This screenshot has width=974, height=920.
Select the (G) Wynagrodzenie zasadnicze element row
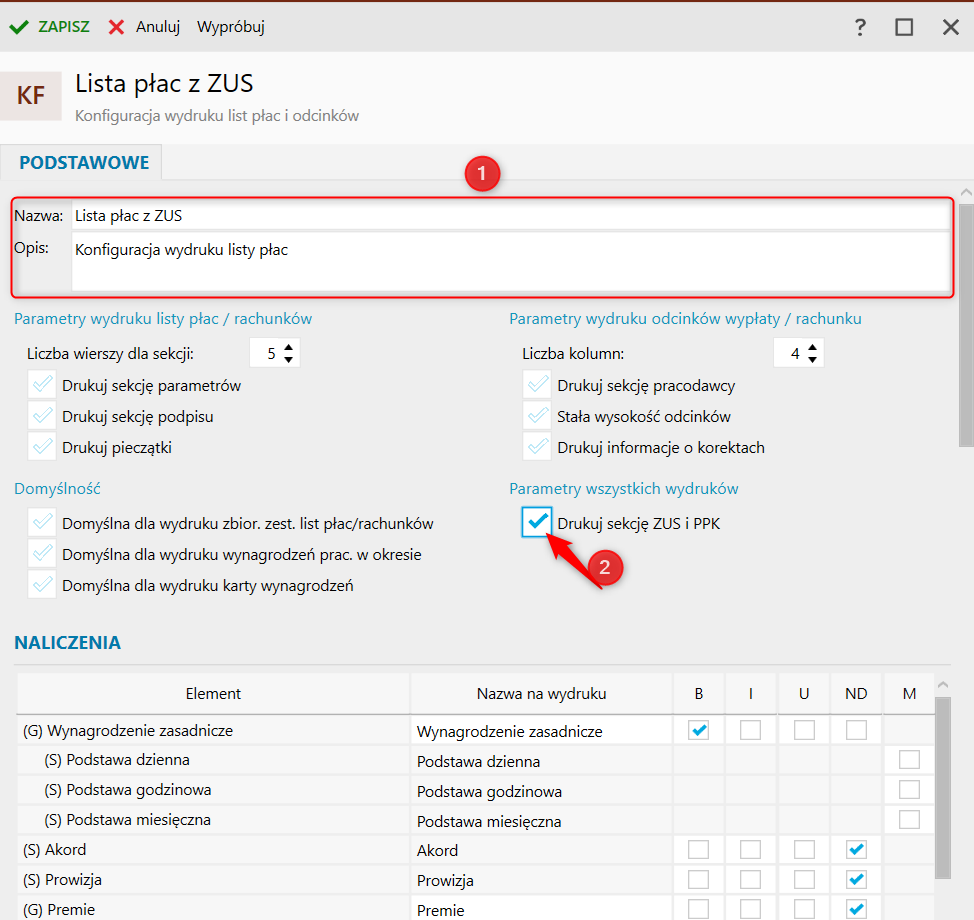[x=213, y=731]
